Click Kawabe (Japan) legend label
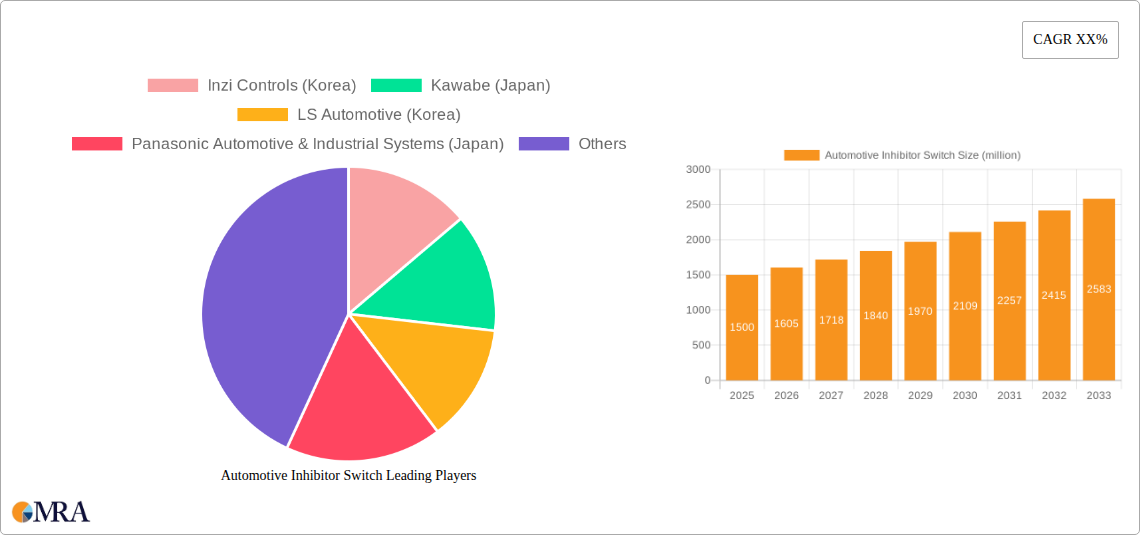Viewport: 1140px width, 535px height. [x=491, y=85]
